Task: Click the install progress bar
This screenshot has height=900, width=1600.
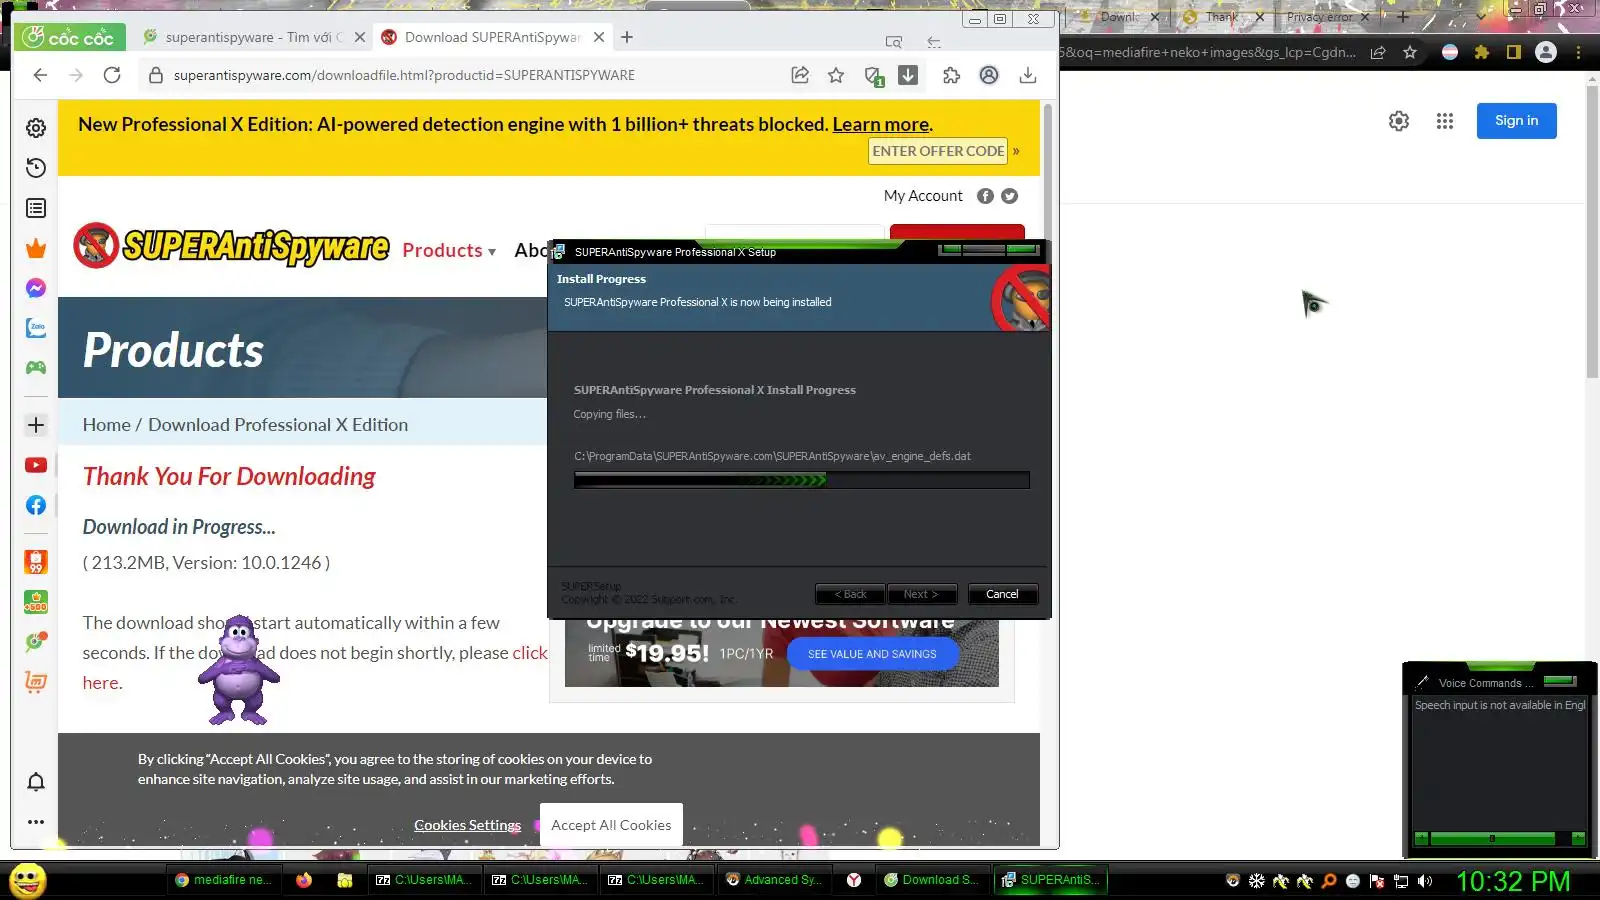Action: (x=801, y=480)
